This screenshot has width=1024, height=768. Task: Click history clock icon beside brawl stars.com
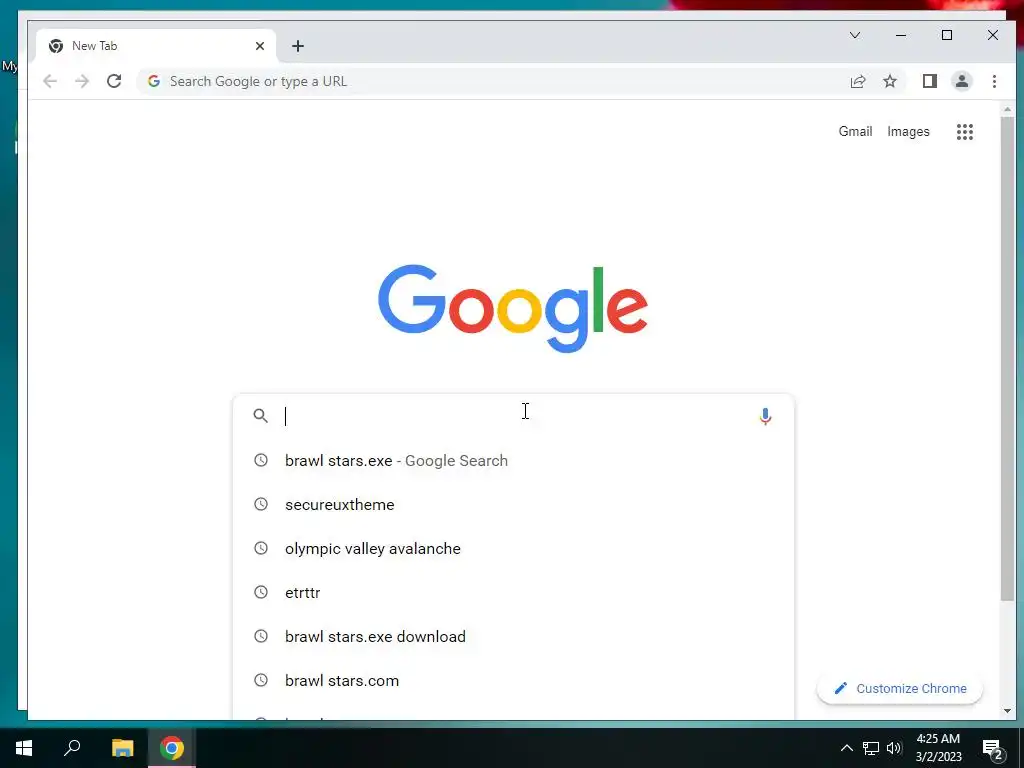click(x=261, y=680)
